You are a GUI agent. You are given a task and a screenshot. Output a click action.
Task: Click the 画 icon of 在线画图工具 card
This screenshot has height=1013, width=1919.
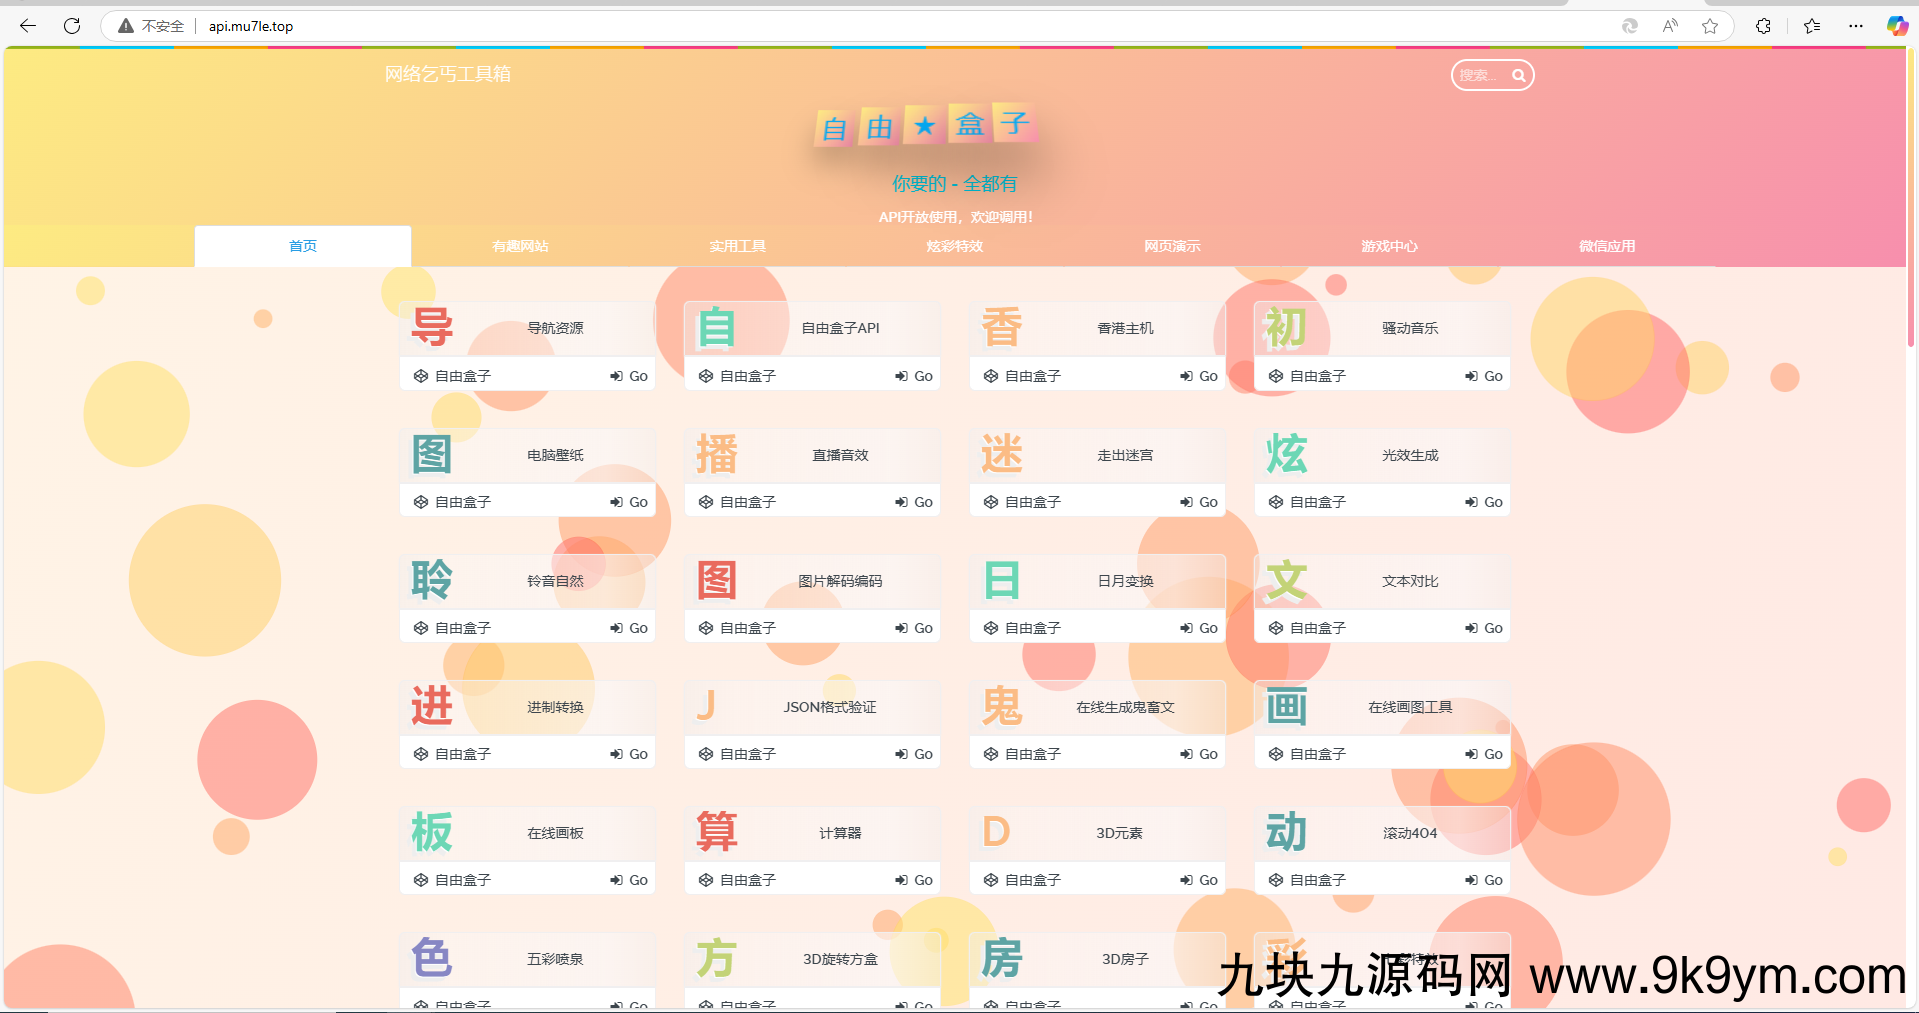[x=1287, y=706]
